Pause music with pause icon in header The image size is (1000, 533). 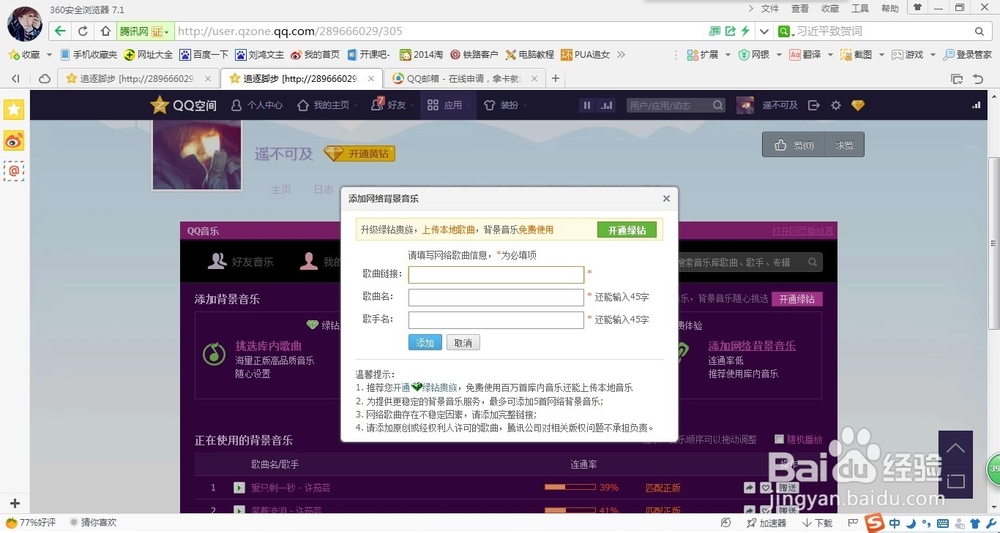[587, 106]
